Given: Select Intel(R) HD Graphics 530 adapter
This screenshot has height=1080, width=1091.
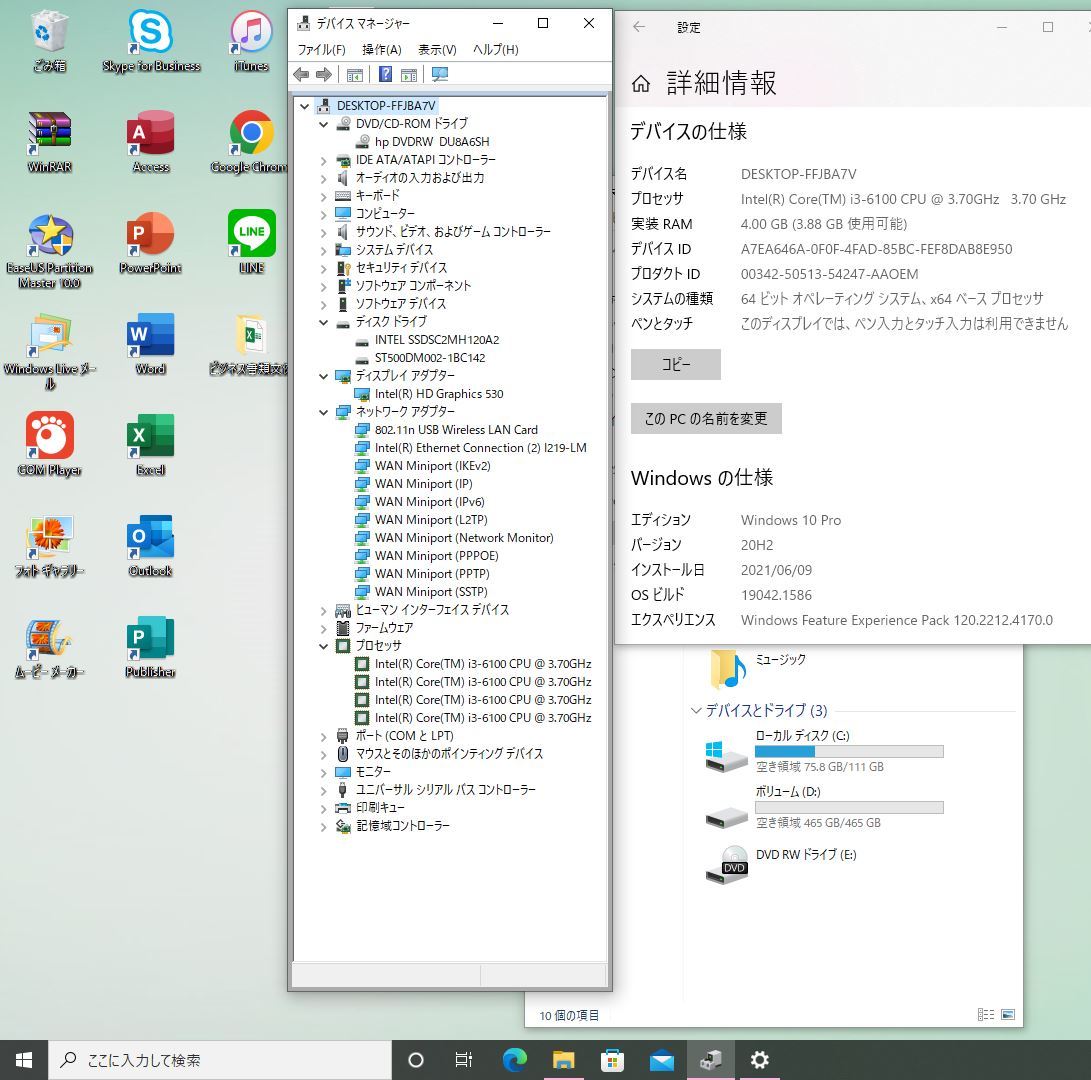Looking at the screenshot, I should click(438, 394).
